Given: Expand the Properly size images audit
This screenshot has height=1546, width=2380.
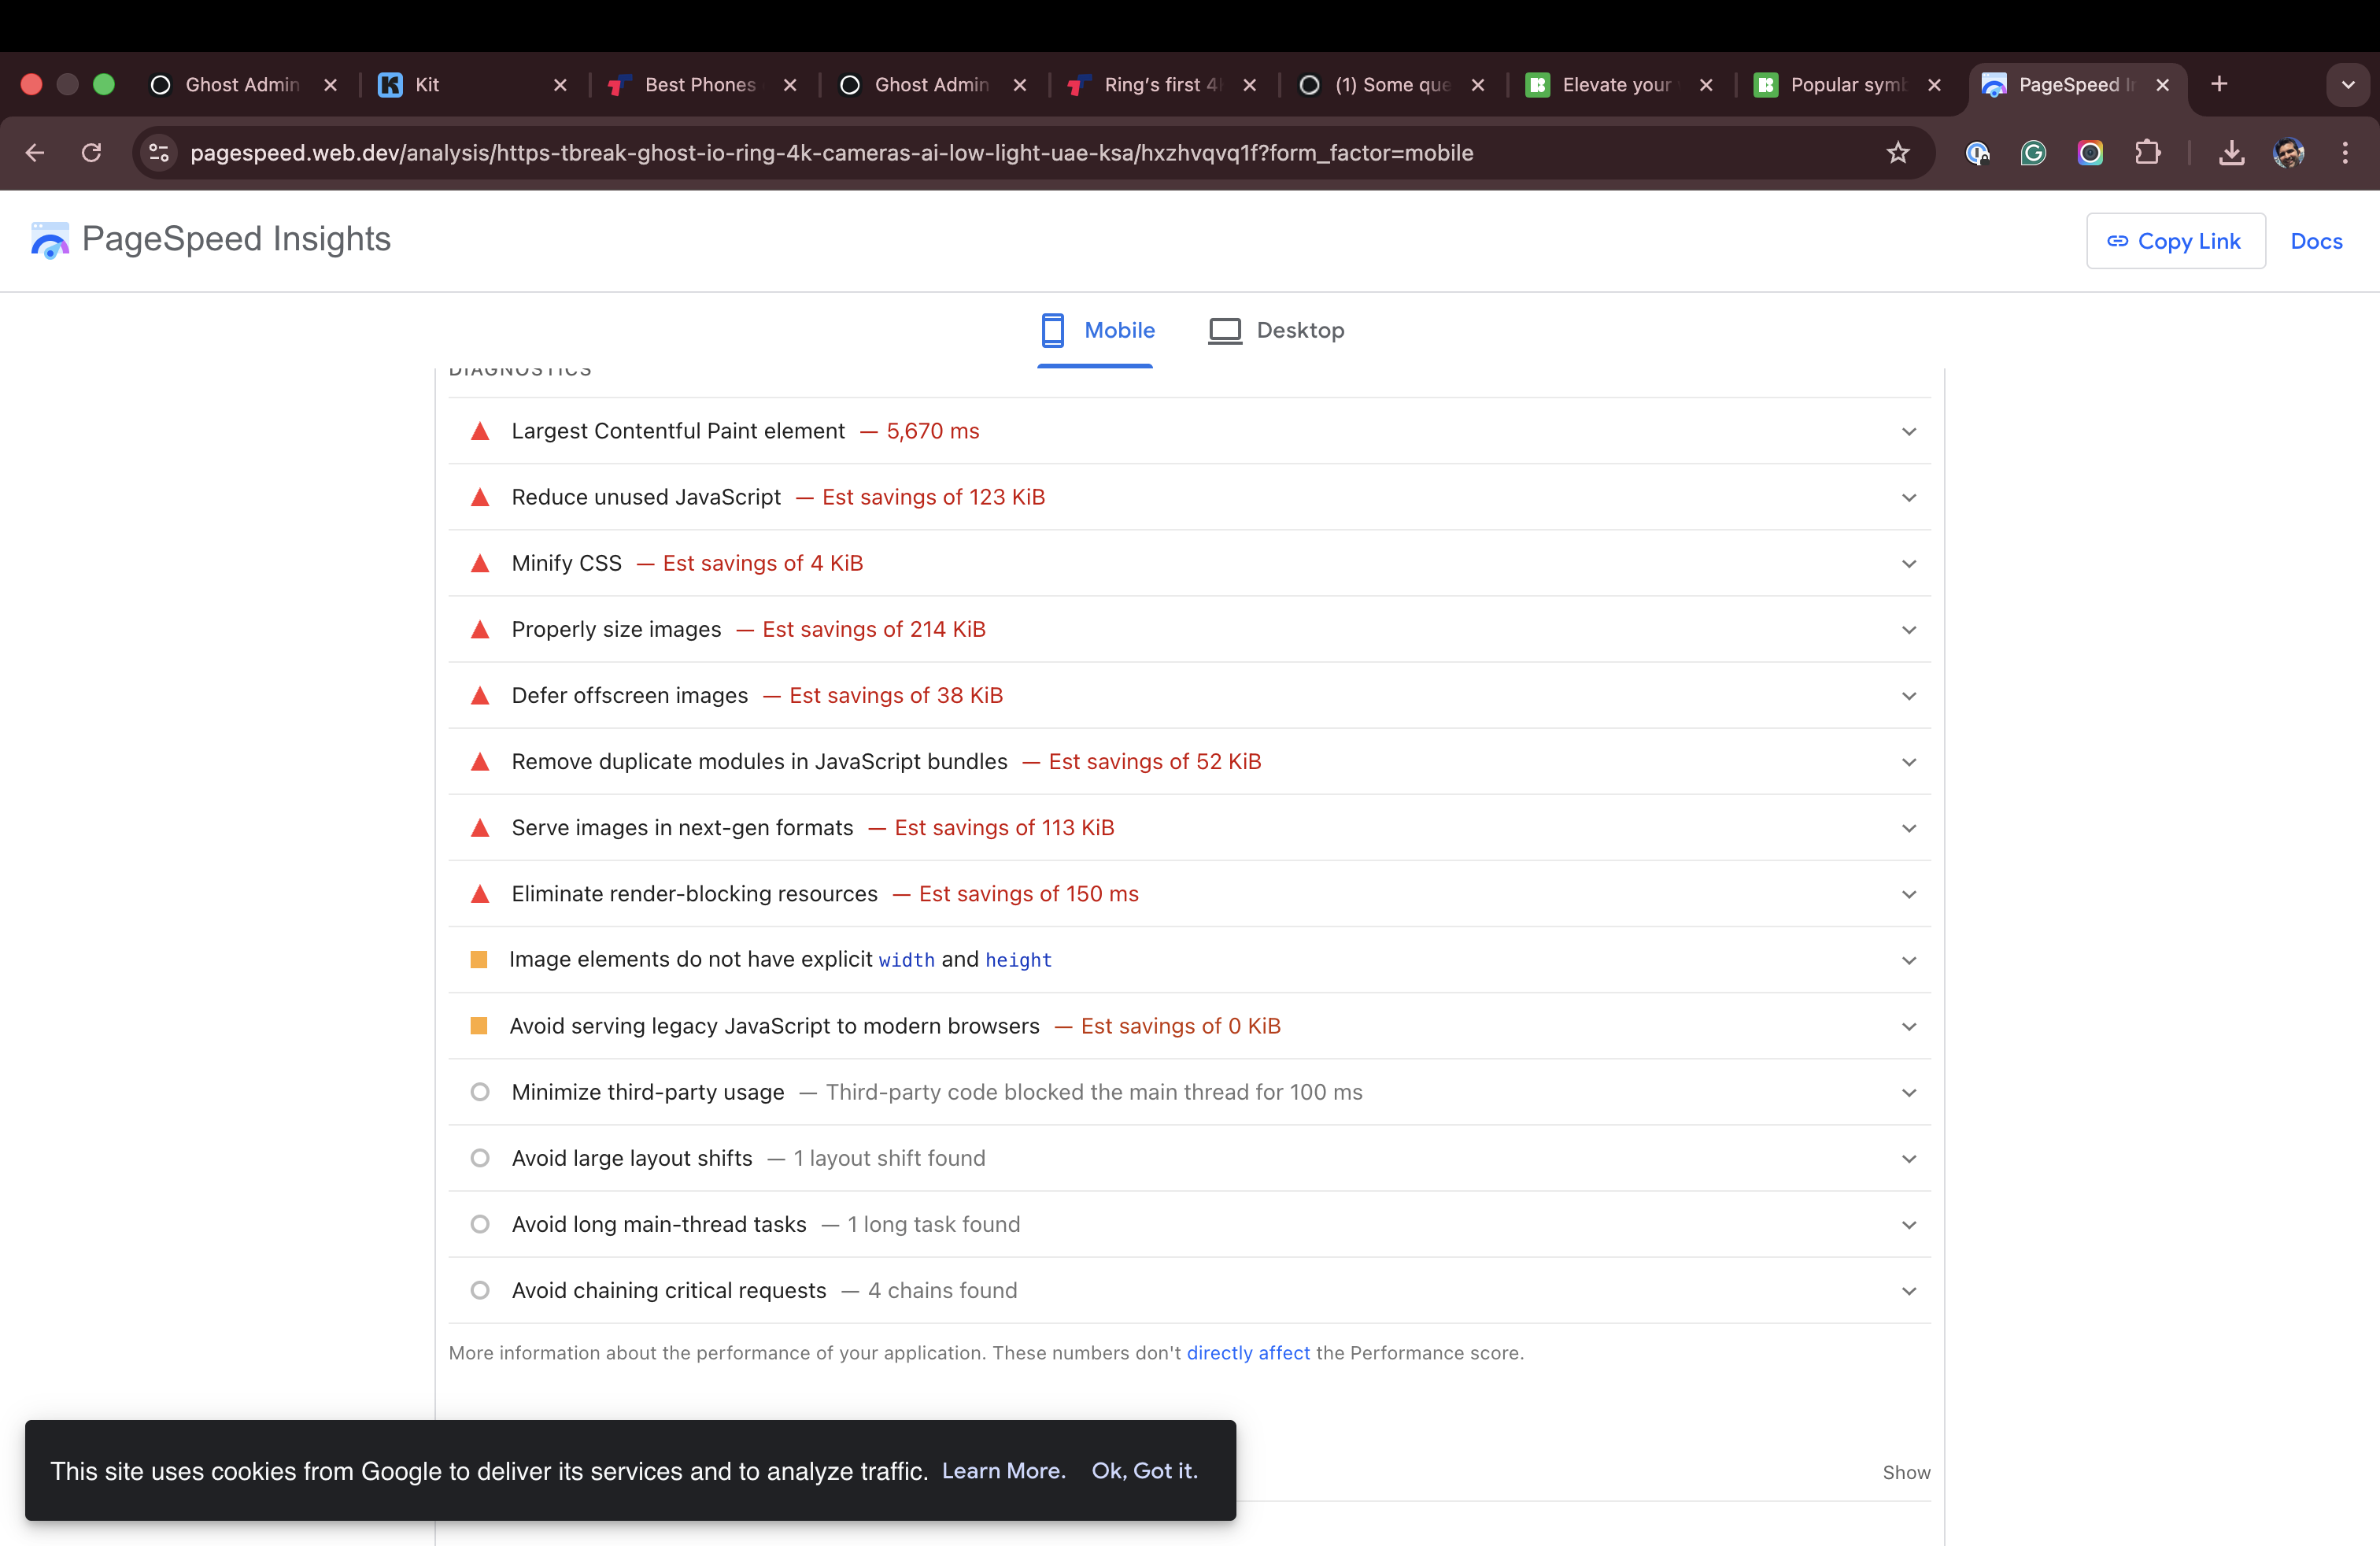Looking at the screenshot, I should pyautogui.click(x=1908, y=630).
